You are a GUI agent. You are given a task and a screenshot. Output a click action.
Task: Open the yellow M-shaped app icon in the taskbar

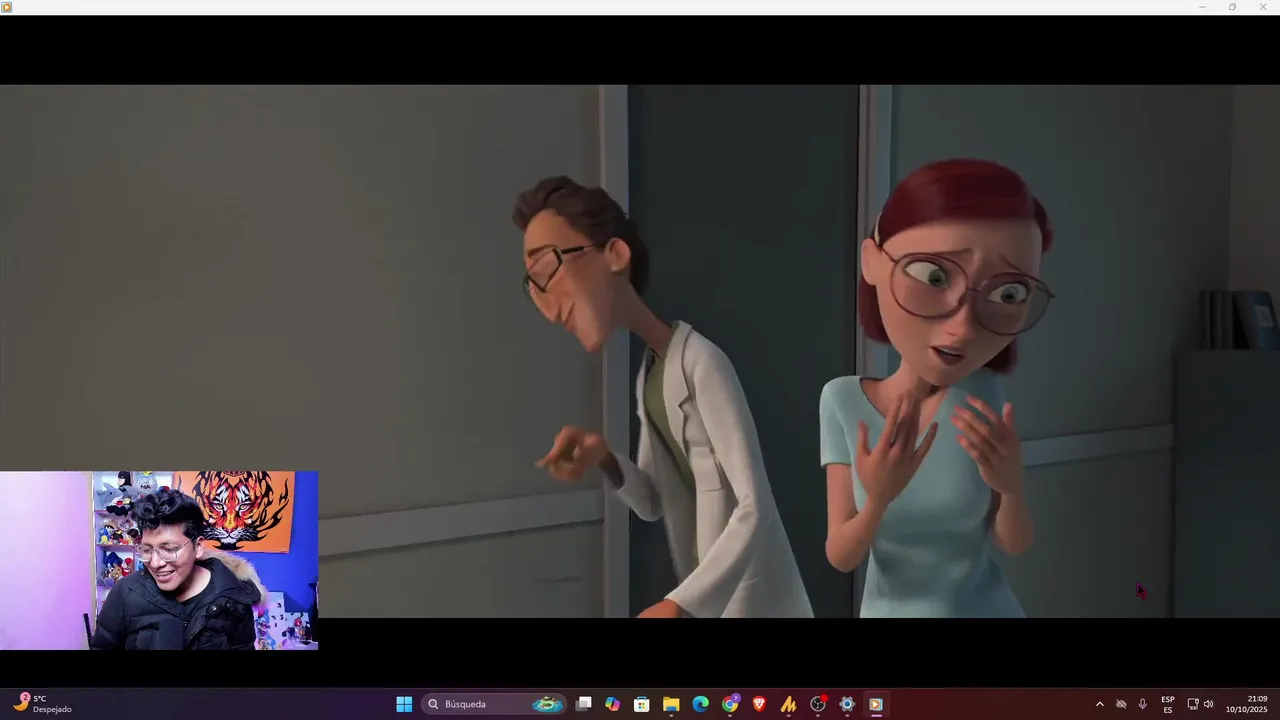(788, 704)
